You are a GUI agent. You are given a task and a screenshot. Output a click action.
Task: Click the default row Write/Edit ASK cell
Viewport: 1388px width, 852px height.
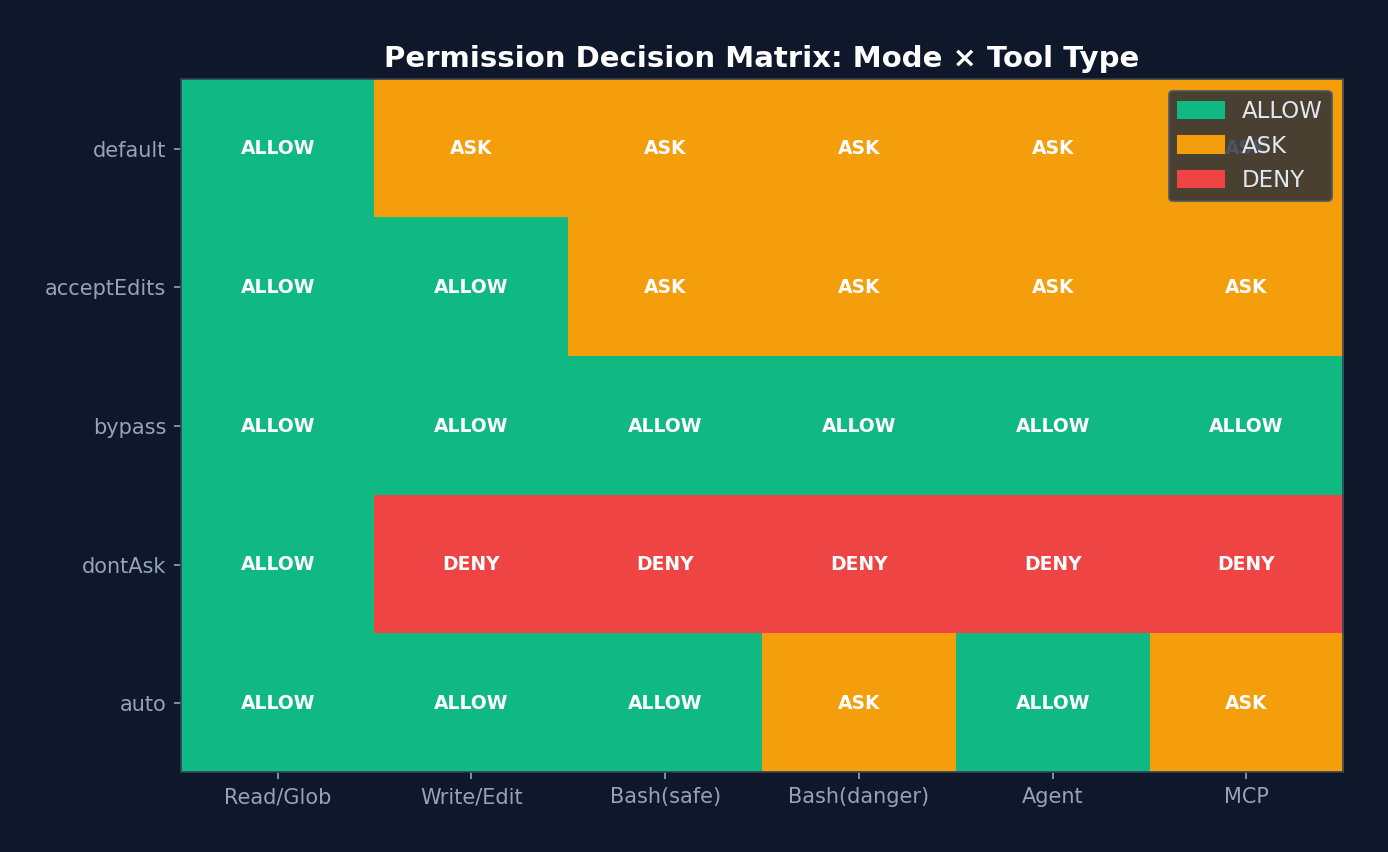point(471,148)
